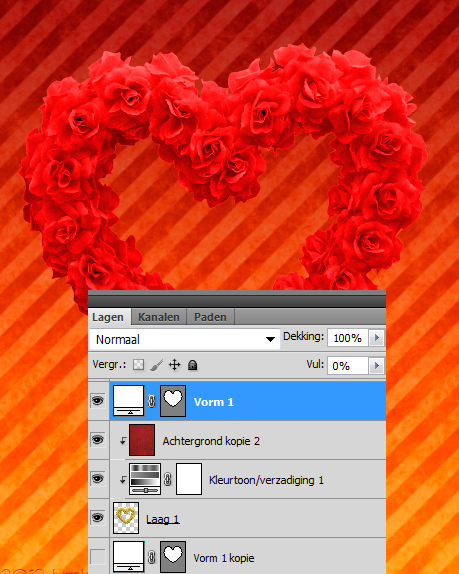Toggle lock position move icon

click(175, 365)
